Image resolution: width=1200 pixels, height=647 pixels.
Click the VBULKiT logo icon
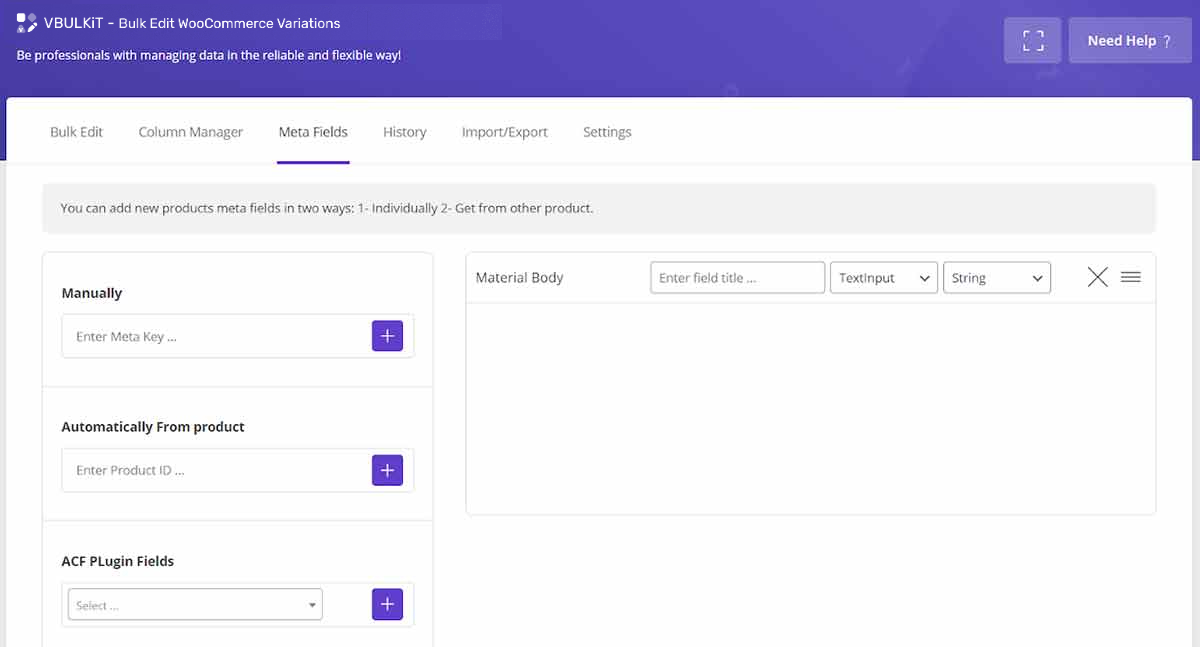27,23
